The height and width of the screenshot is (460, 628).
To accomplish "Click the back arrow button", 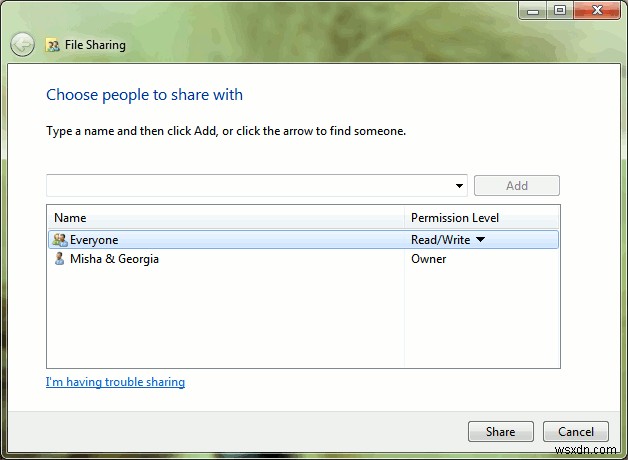I will (x=22, y=44).
